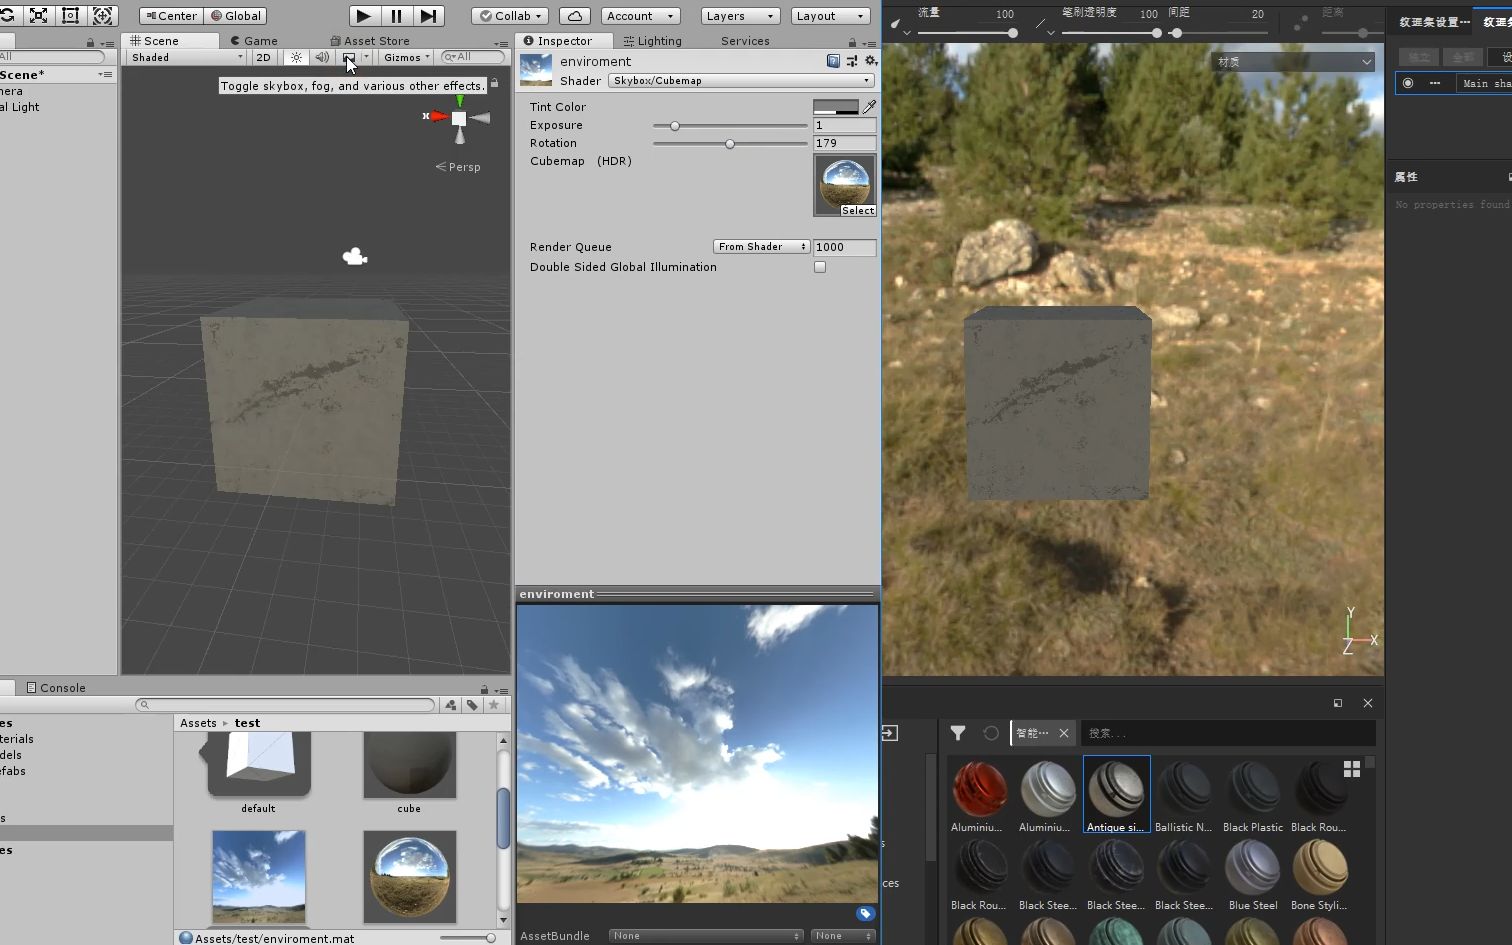Switch shelf to grid view icon

coord(1351,769)
